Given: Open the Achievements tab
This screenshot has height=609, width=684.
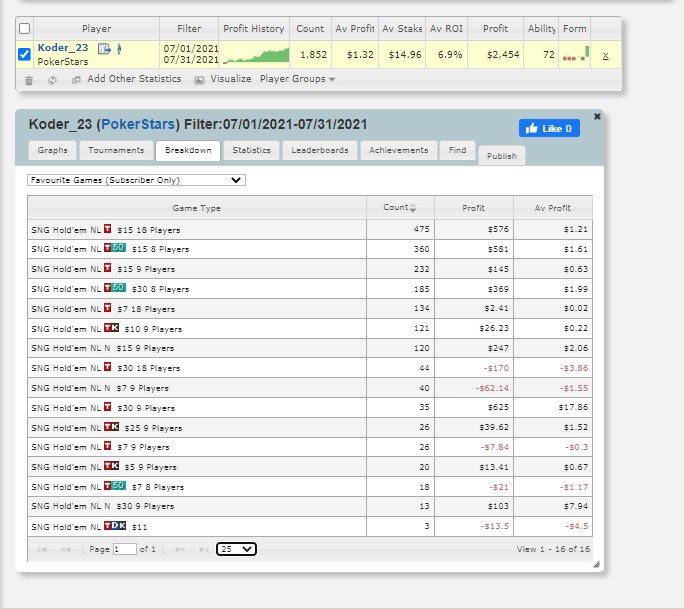Looking at the screenshot, I should pyautogui.click(x=399, y=150).
